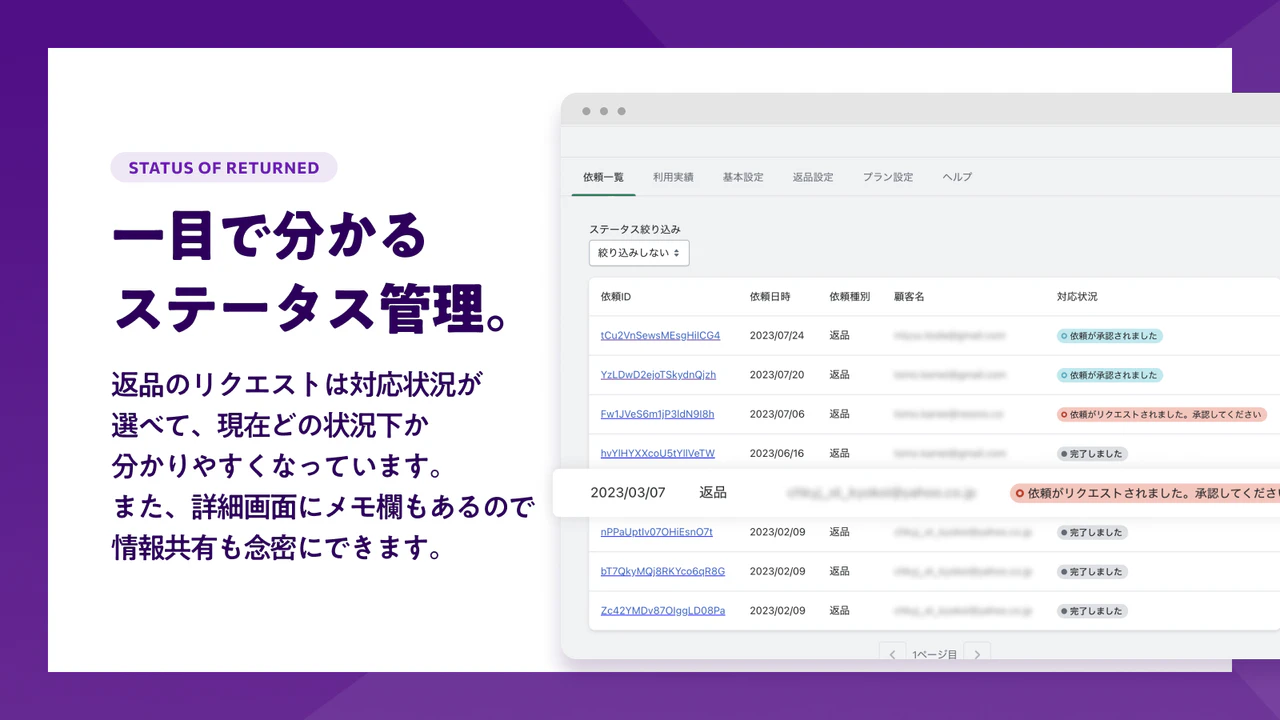Go to the 基本設定 tab
This screenshot has height=720, width=1280.
point(743,177)
